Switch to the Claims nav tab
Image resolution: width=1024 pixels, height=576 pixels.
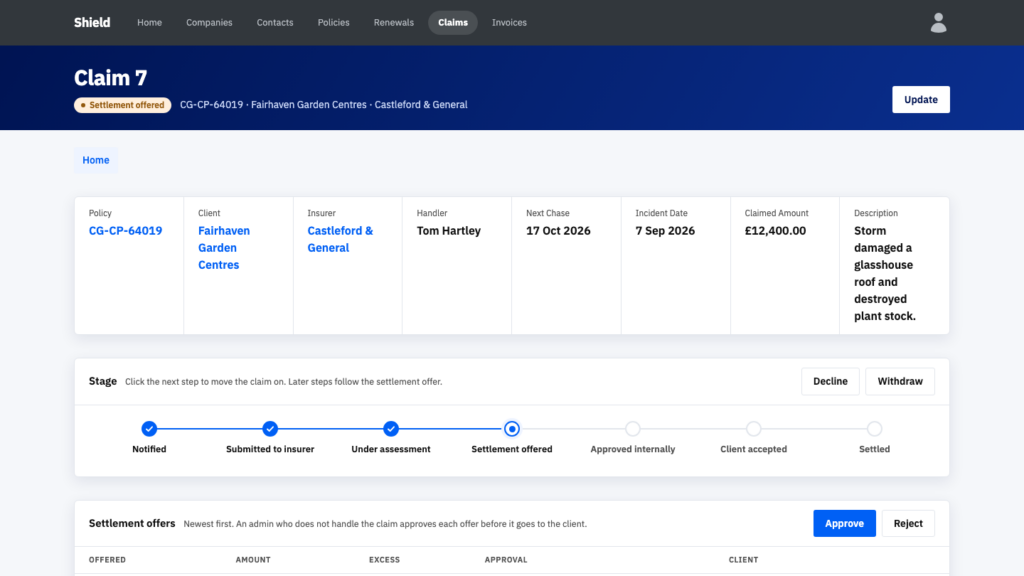point(453,22)
